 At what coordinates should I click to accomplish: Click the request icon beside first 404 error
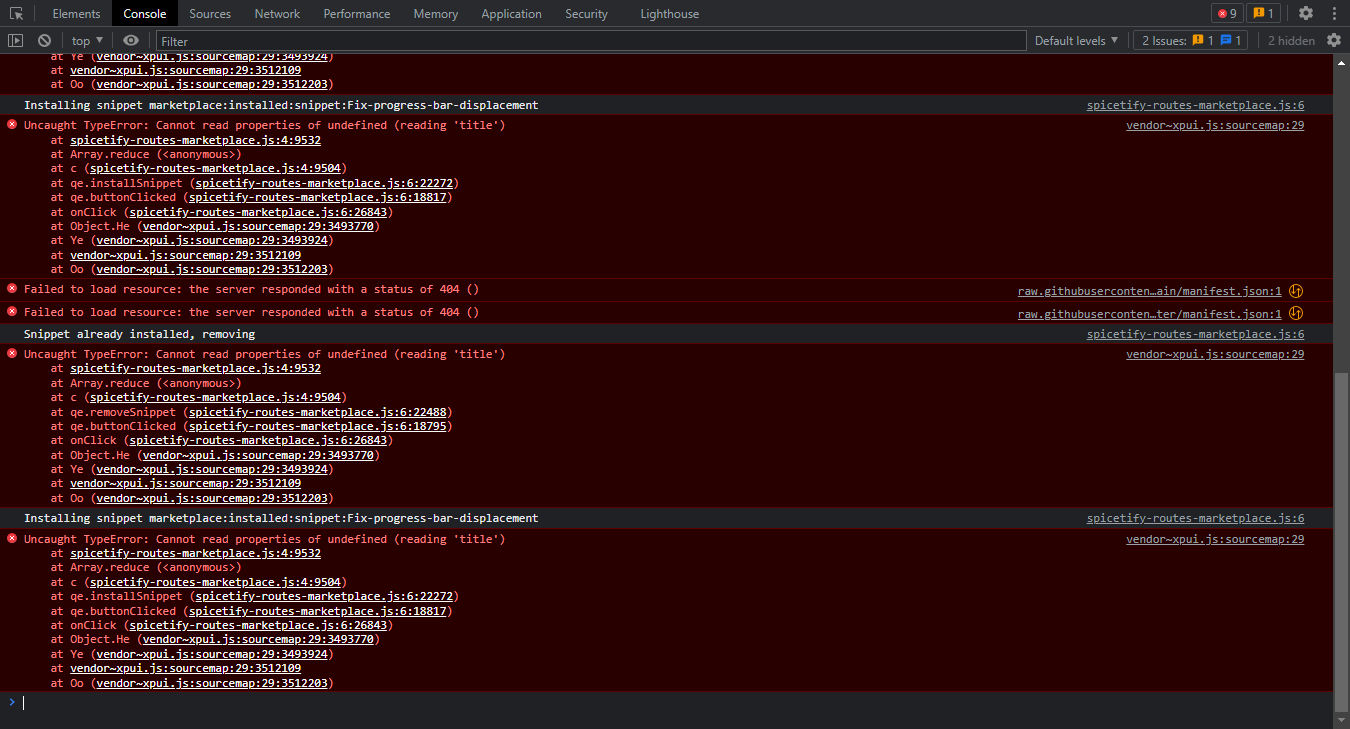(1296, 290)
